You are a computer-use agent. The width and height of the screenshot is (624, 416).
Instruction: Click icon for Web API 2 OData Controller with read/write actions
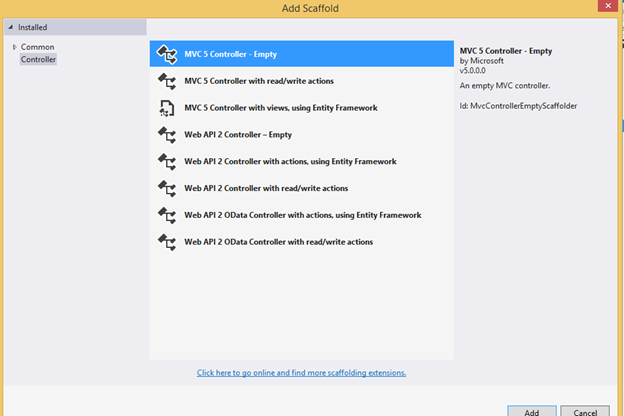pyautogui.click(x=167, y=242)
